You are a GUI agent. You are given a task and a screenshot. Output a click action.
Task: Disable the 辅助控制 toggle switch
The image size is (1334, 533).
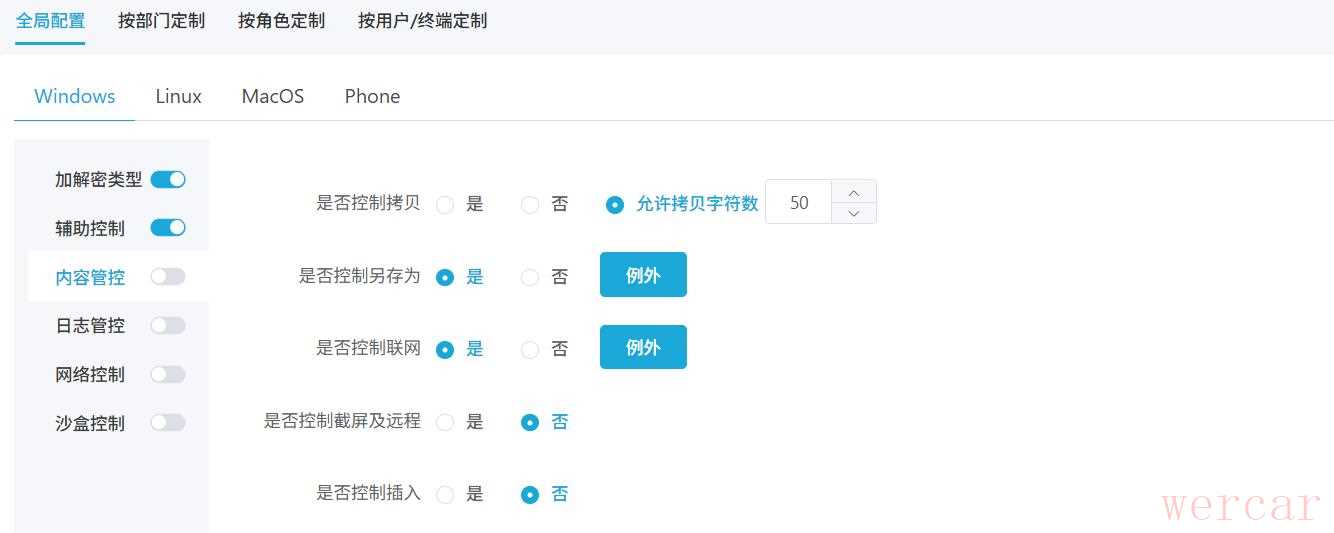point(168,228)
